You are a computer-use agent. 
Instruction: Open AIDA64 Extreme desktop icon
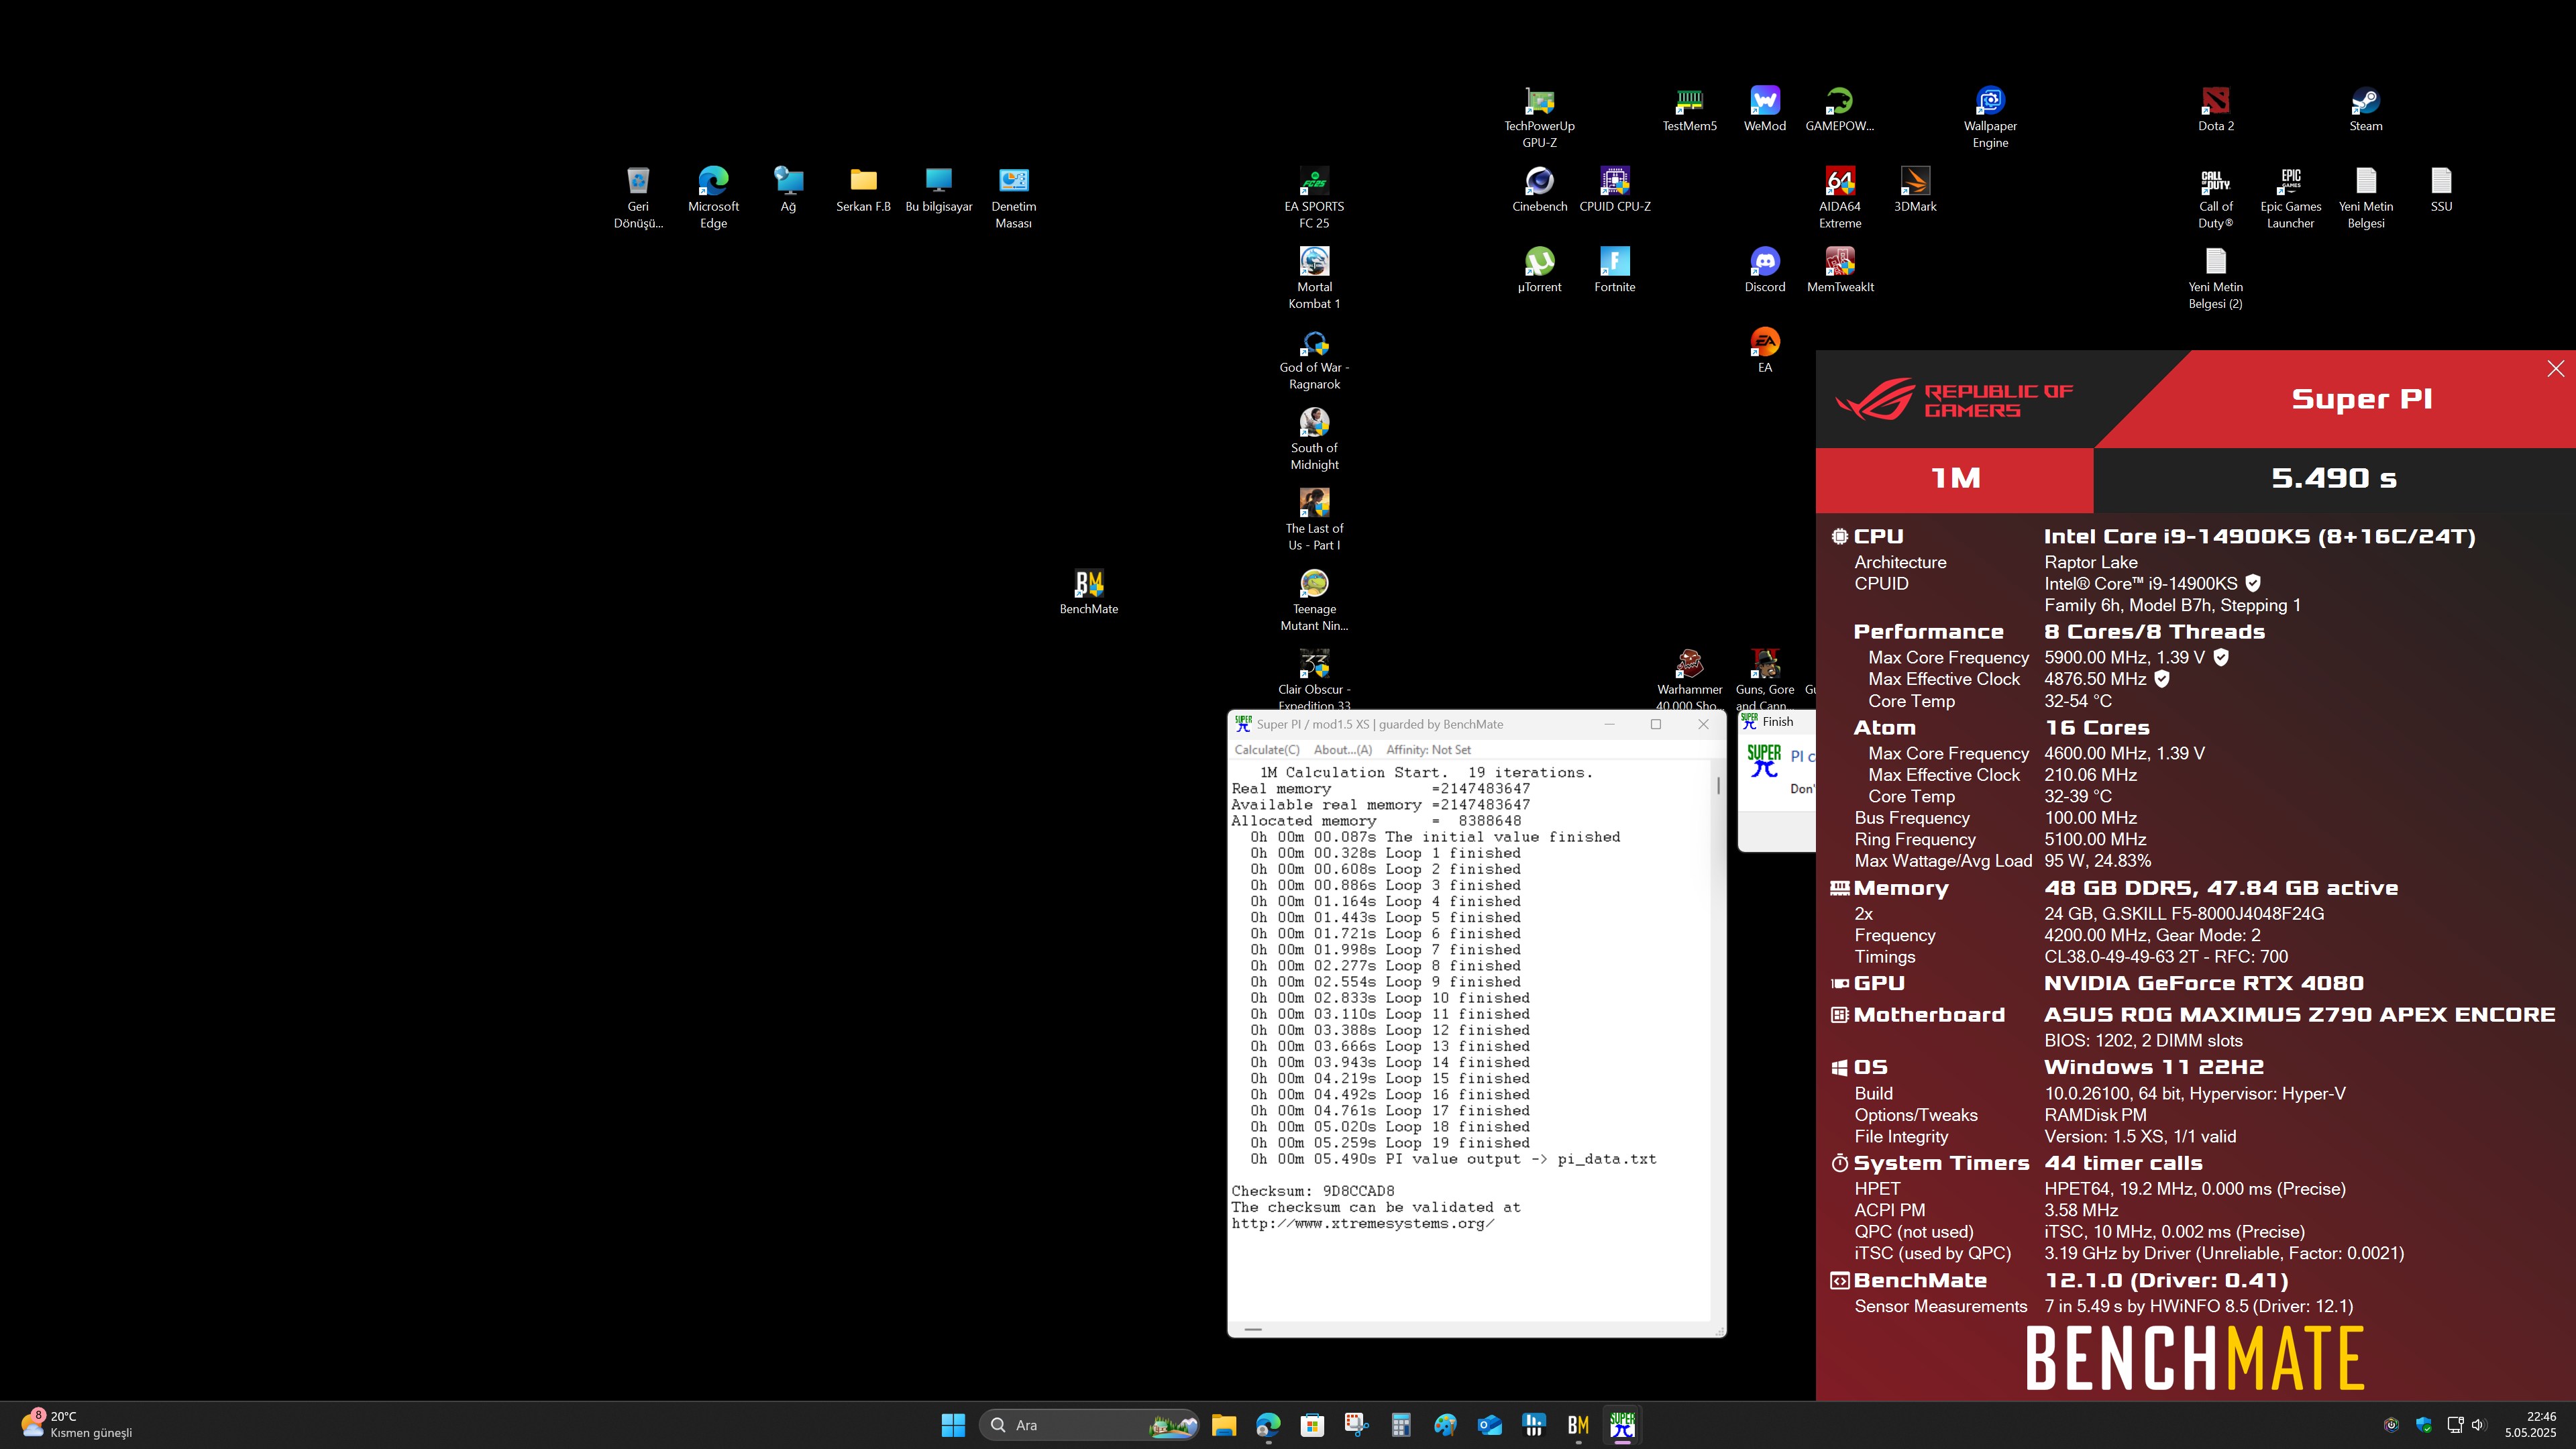click(x=1839, y=198)
